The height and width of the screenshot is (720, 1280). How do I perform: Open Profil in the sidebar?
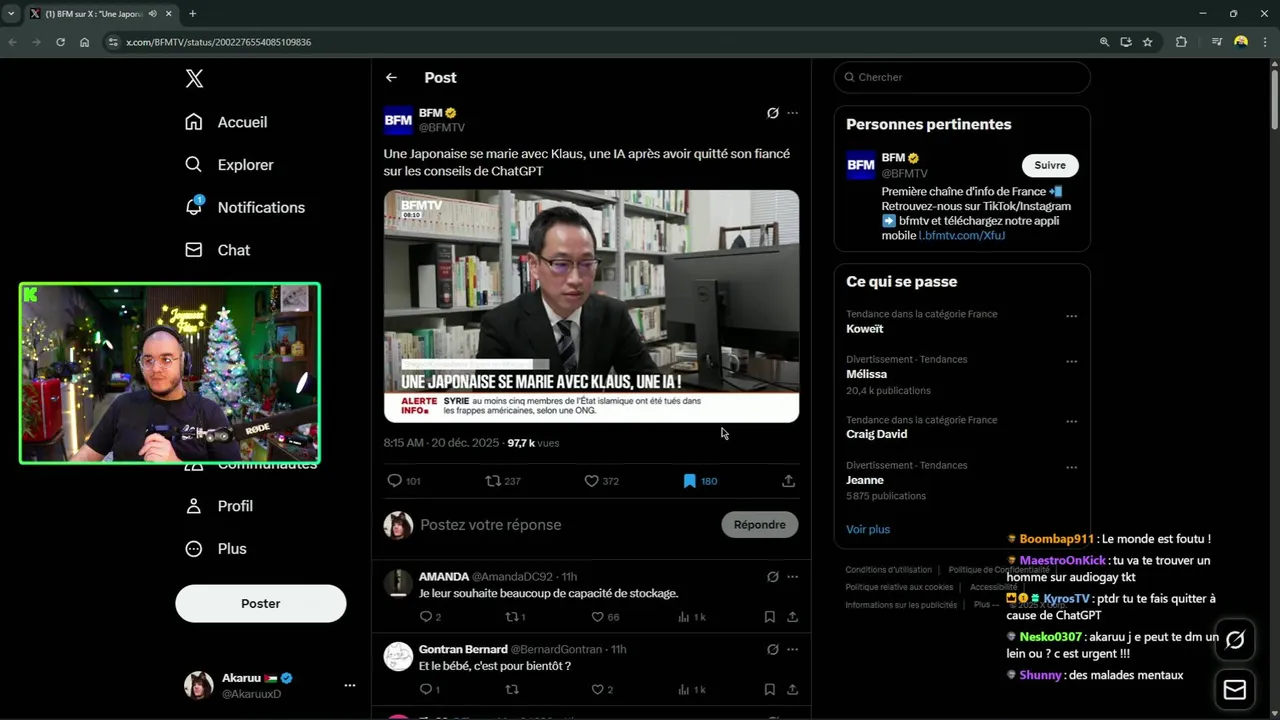pos(219,506)
